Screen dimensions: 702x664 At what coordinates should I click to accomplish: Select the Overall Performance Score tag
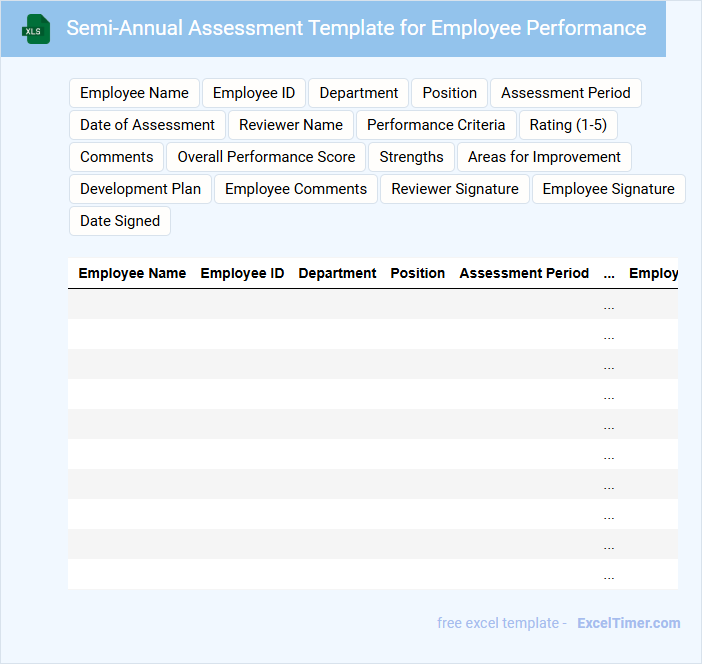(x=266, y=157)
